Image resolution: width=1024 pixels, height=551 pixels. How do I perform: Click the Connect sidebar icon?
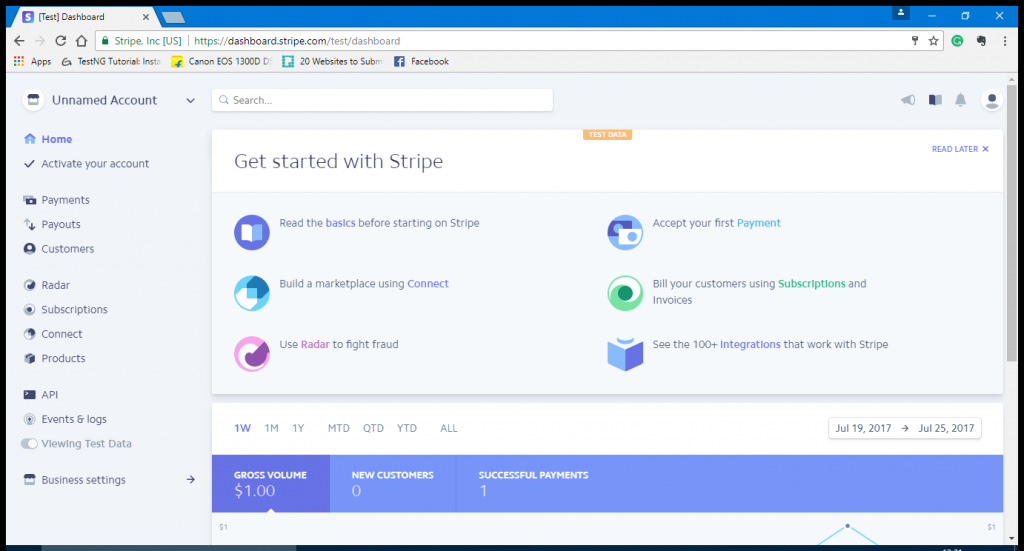(x=29, y=334)
